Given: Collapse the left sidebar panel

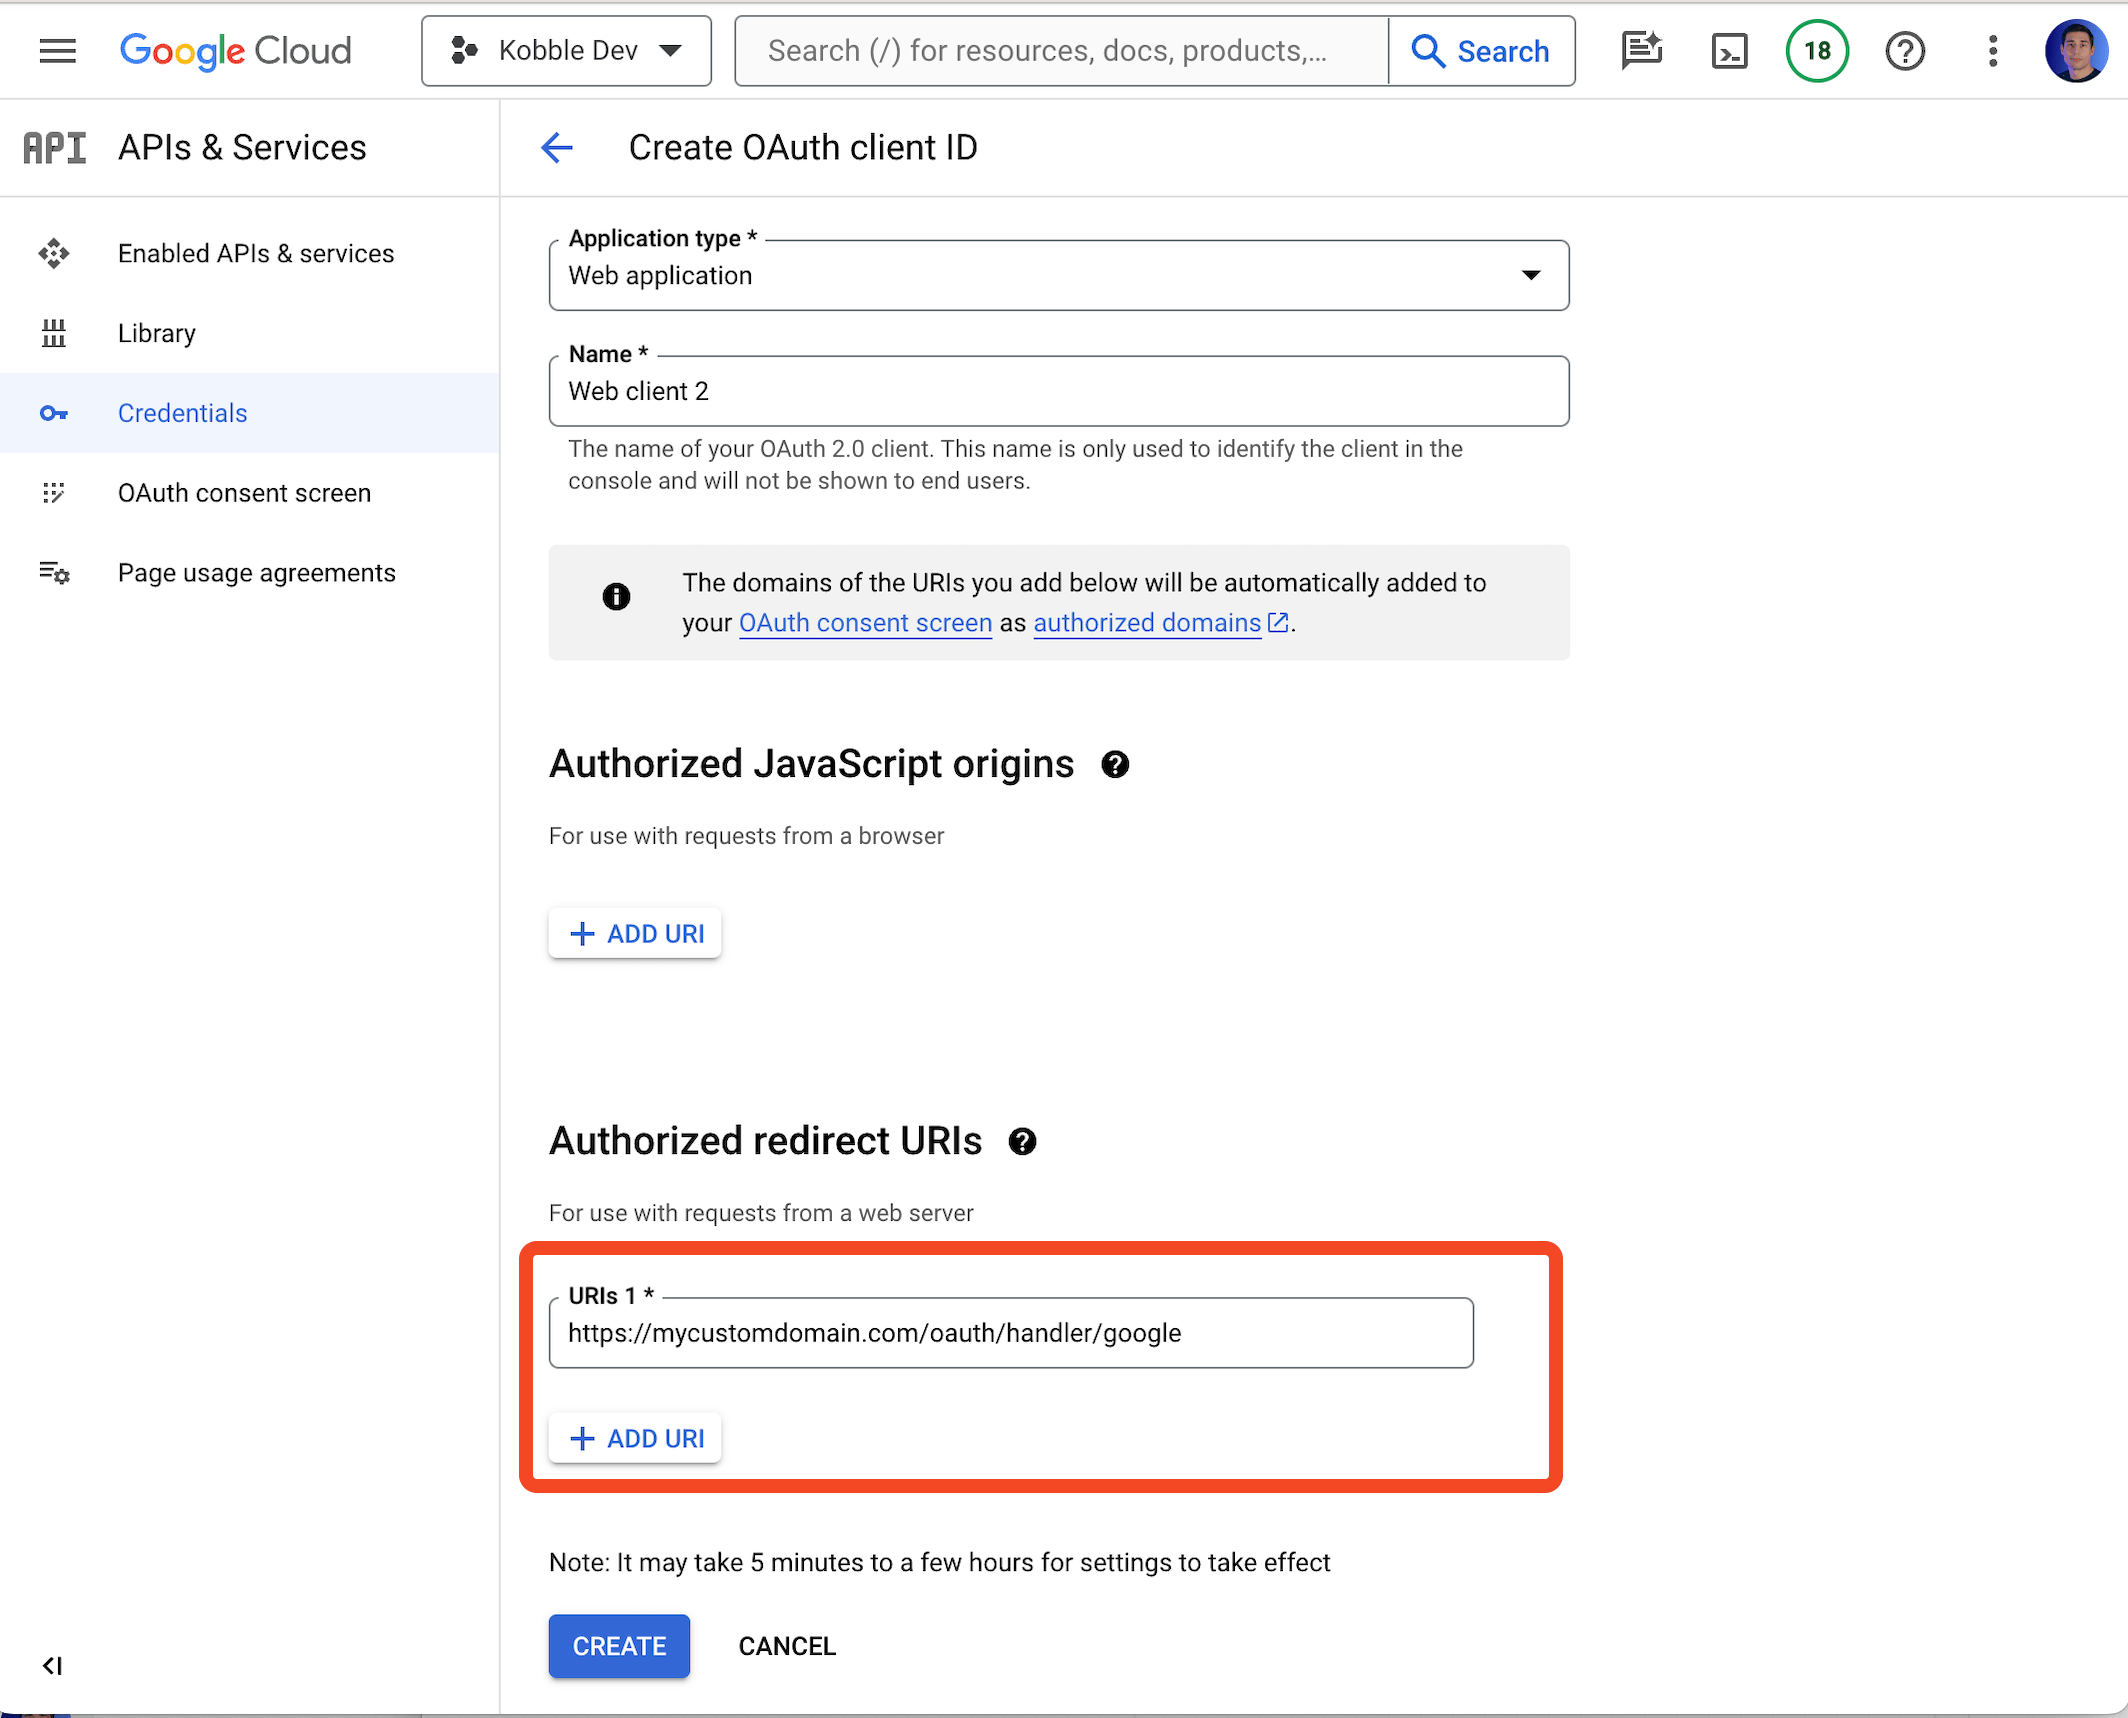Looking at the screenshot, I should 53,1666.
